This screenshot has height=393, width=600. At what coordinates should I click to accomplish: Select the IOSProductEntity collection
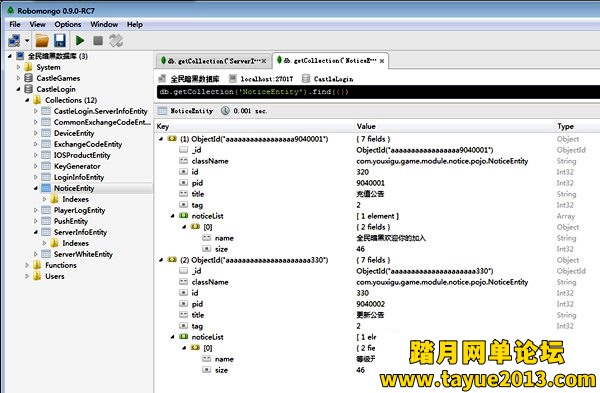pos(82,155)
